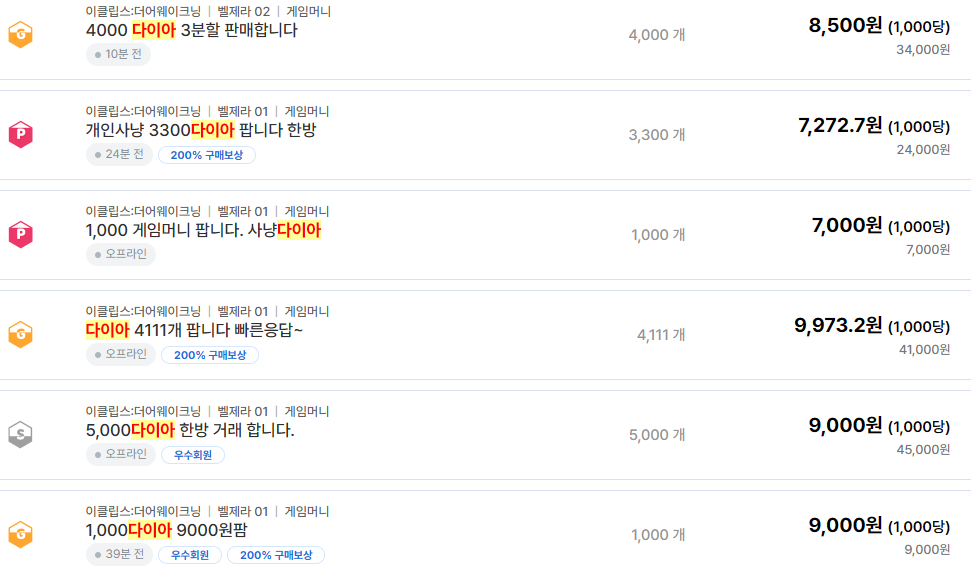971x575 pixels.
Task: Open '1,000다이아 9000원팜' listing
Action: 166,530
